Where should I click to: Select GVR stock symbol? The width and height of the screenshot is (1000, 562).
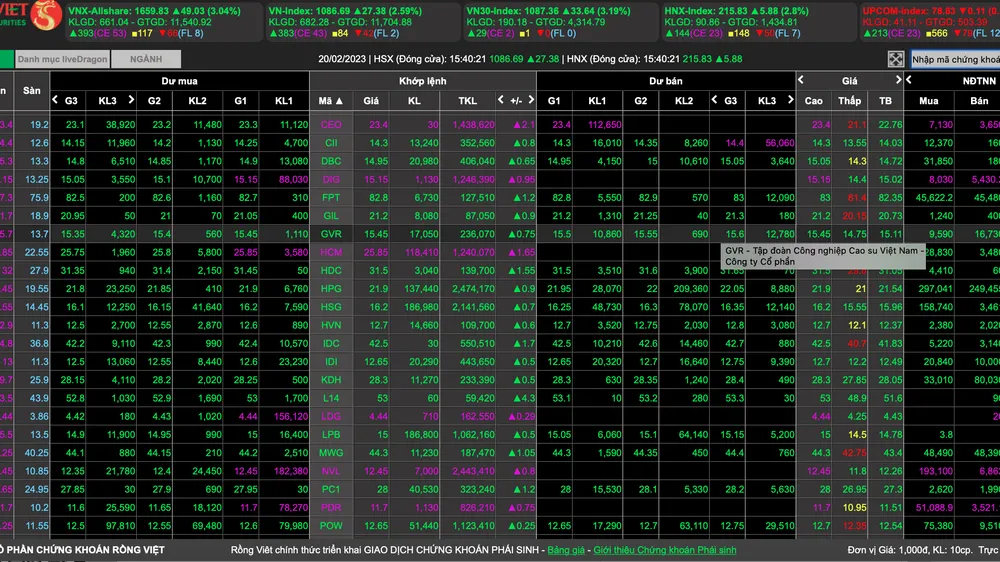coord(331,235)
